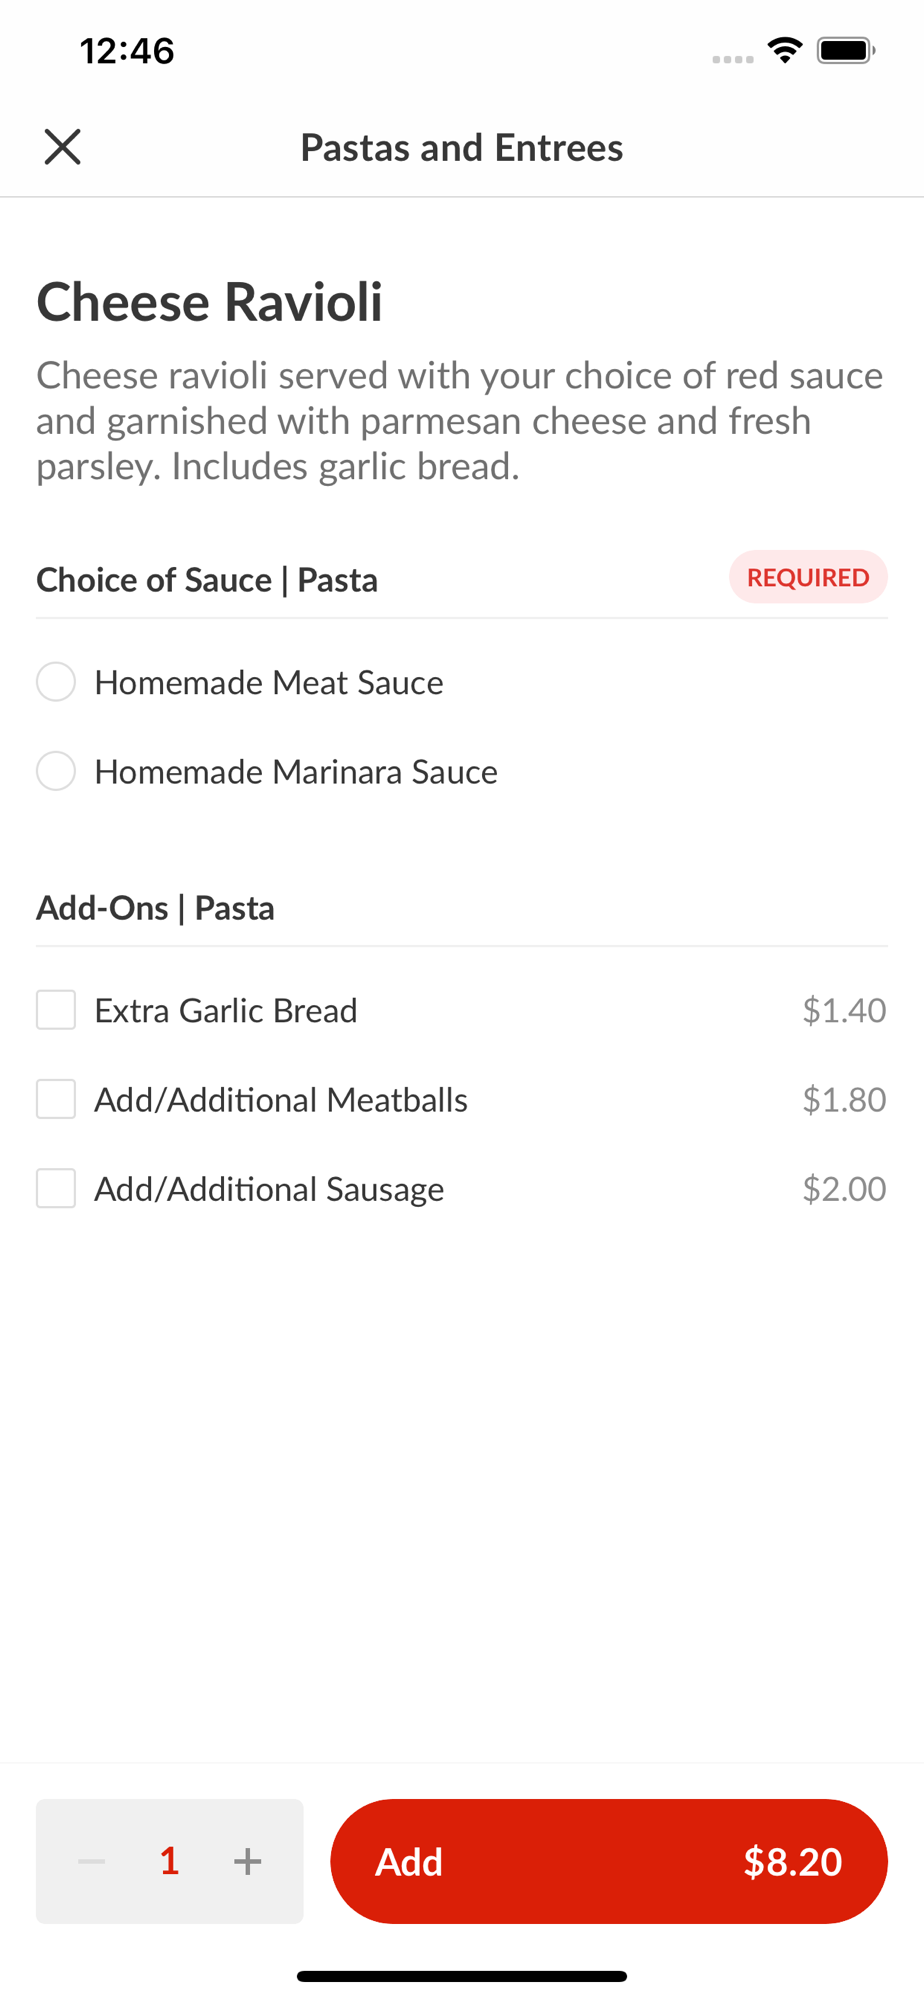Image resolution: width=924 pixels, height=2000 pixels.
Task: Tap the quantity number 1
Action: tap(170, 1861)
